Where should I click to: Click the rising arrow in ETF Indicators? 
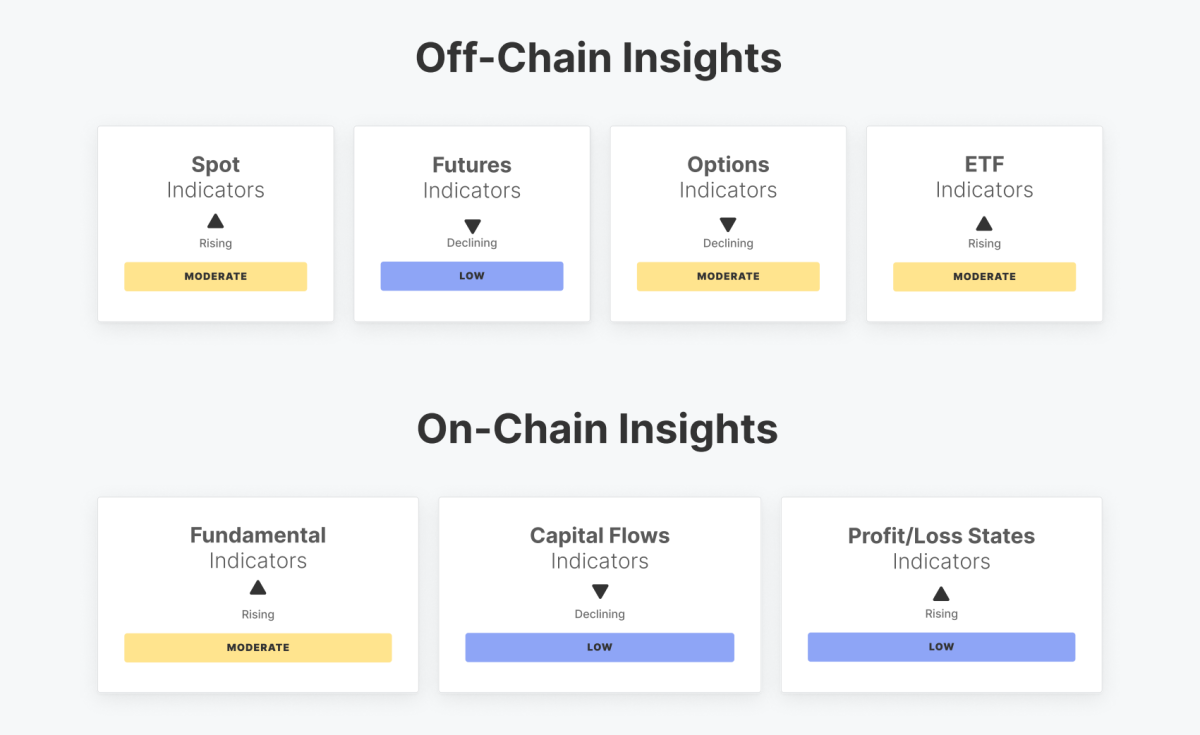coord(984,223)
